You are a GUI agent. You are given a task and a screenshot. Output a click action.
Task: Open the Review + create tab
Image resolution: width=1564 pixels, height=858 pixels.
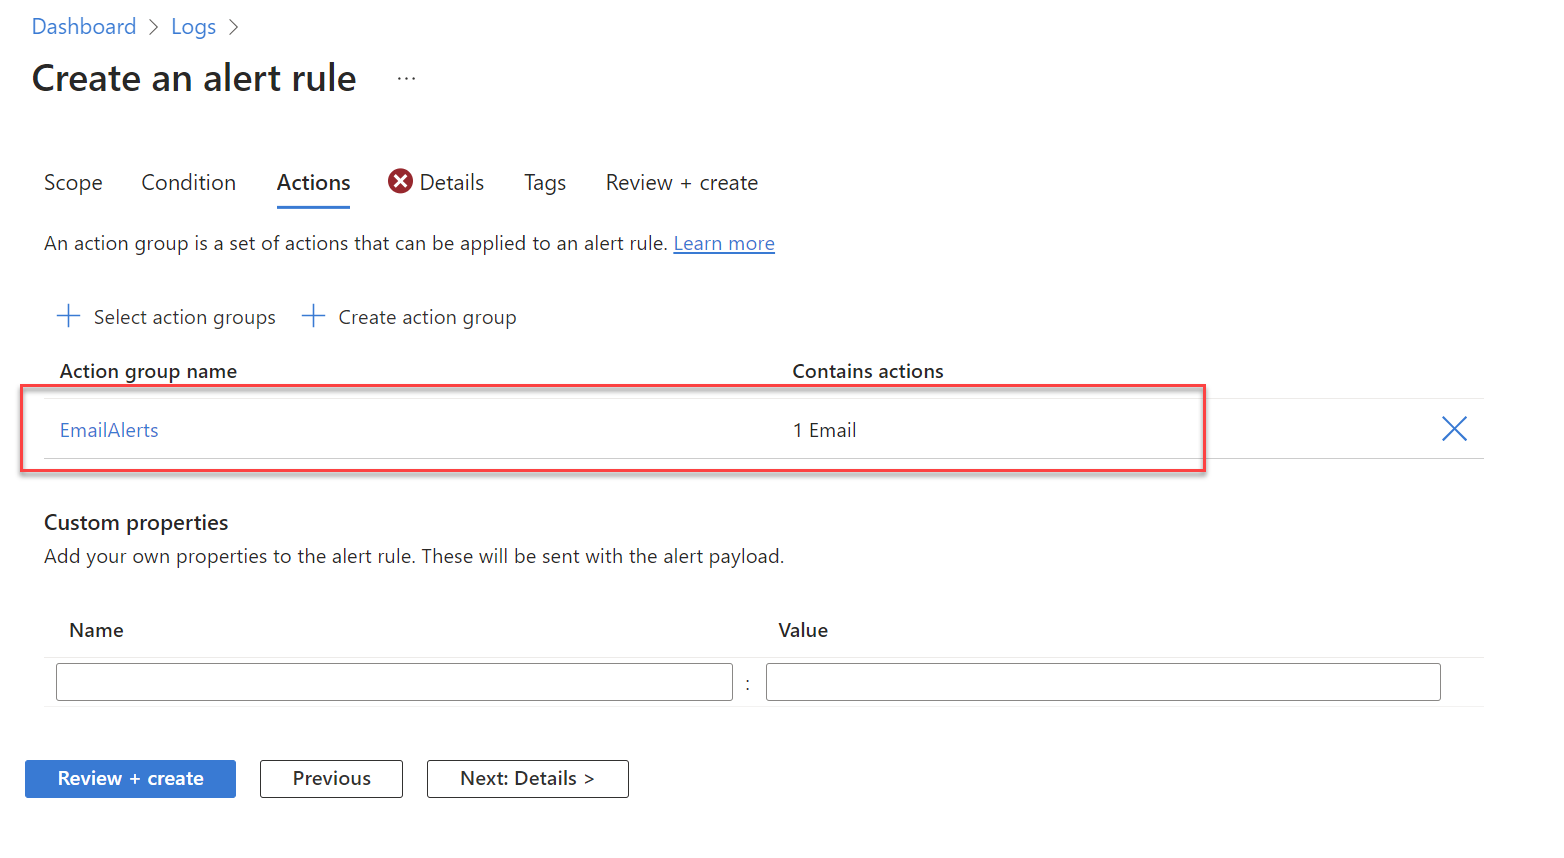pos(682,182)
